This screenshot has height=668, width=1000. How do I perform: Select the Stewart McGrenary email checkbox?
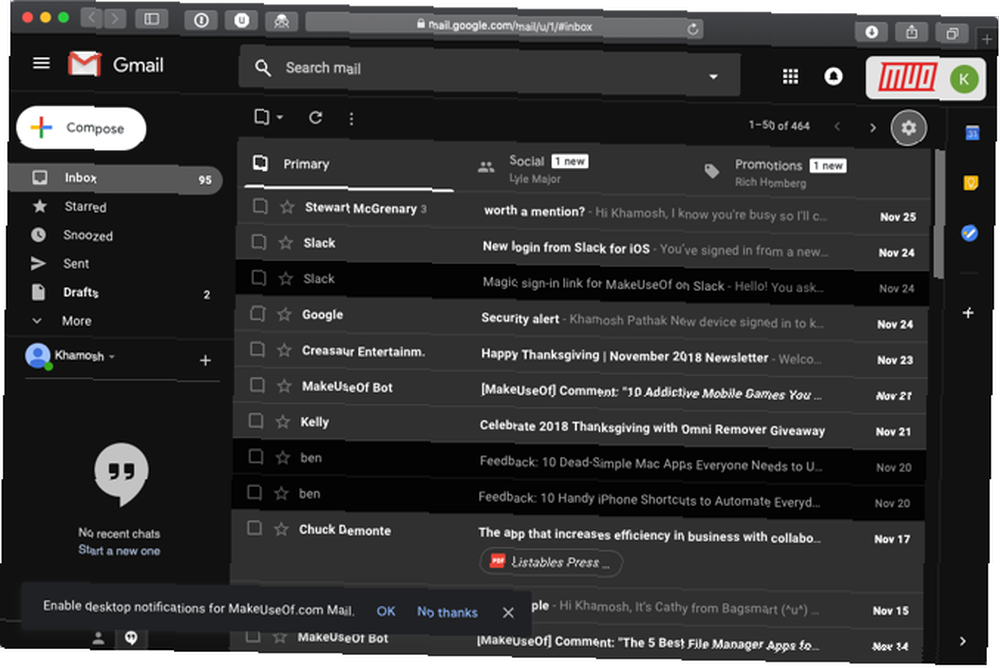(260, 205)
